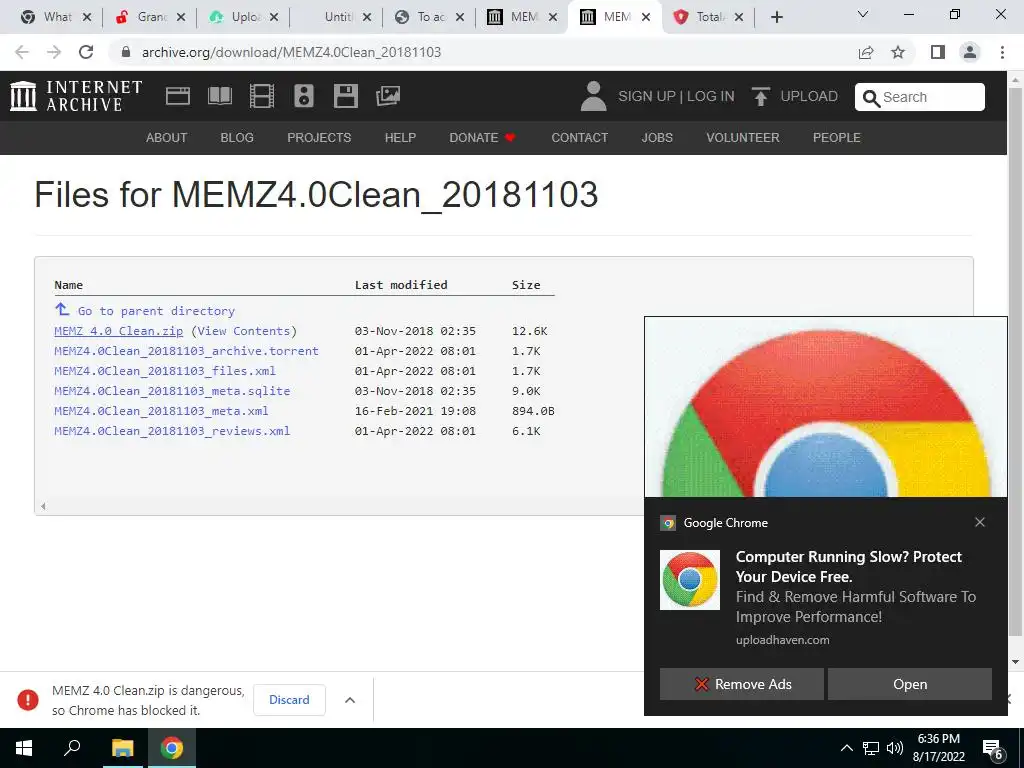This screenshot has height=768, width=1024.
Task: Click the network tray icon
Action: point(871,748)
